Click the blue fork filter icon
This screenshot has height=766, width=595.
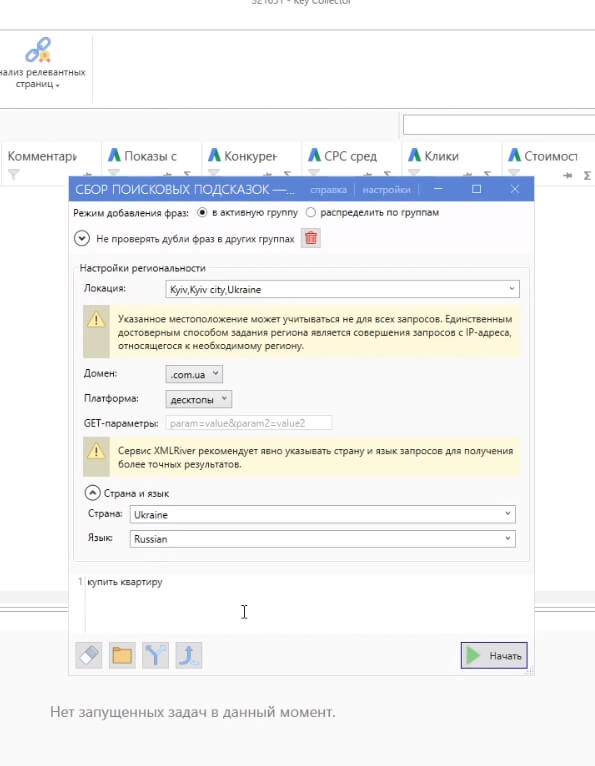[x=155, y=655]
